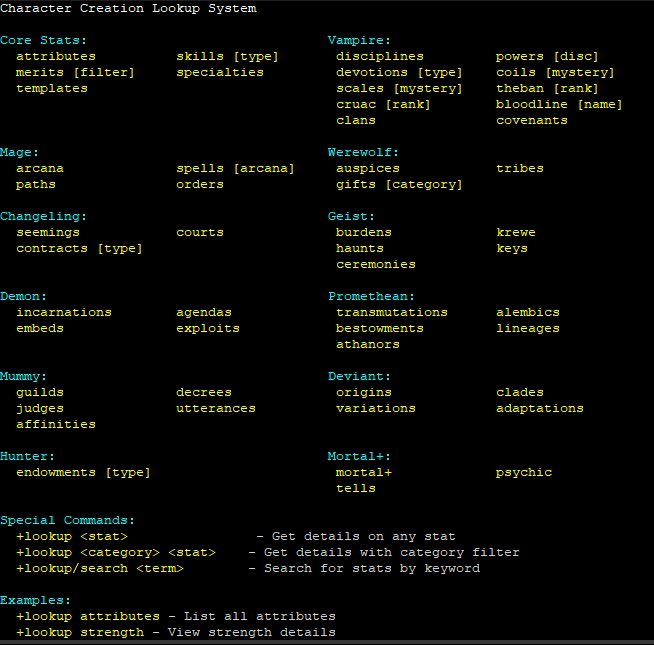Screen dimensions: 654x645
Task: Click 'psychic' in the Mortal+ section
Action: [x=523, y=473]
